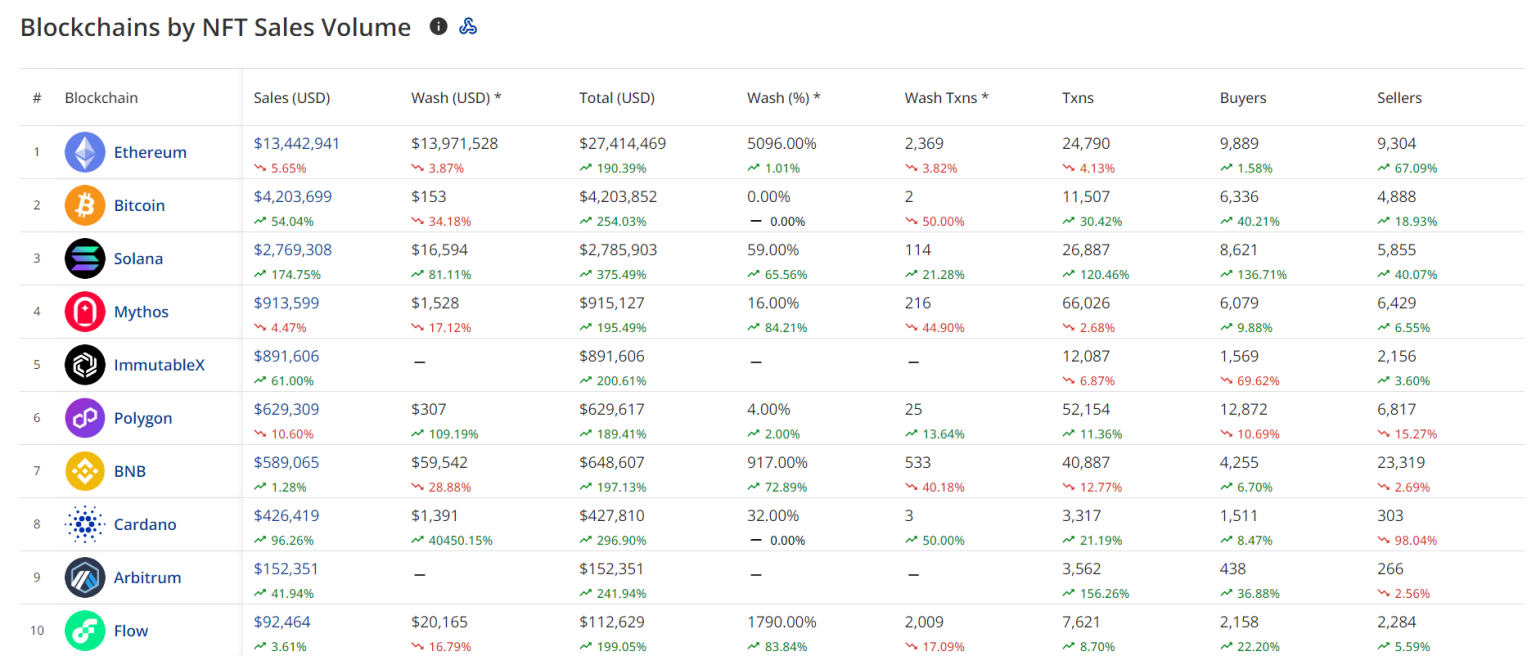
Task: Sort by Wash (USD) column header
Action: point(456,98)
